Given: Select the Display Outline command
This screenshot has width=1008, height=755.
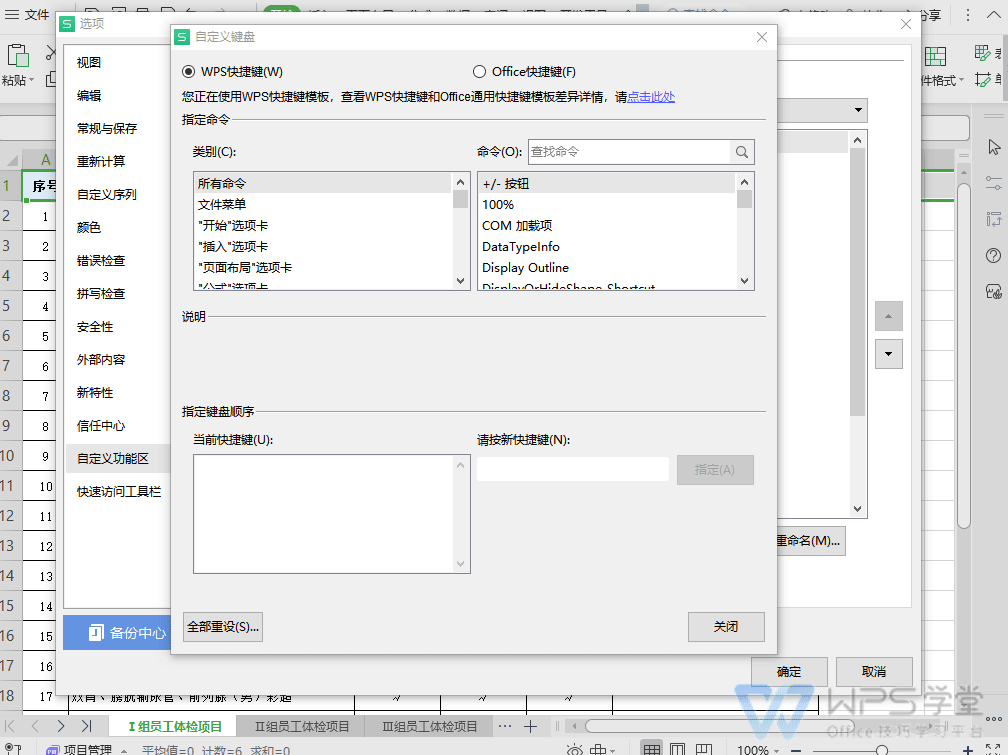Looking at the screenshot, I should pyautogui.click(x=607, y=268).
